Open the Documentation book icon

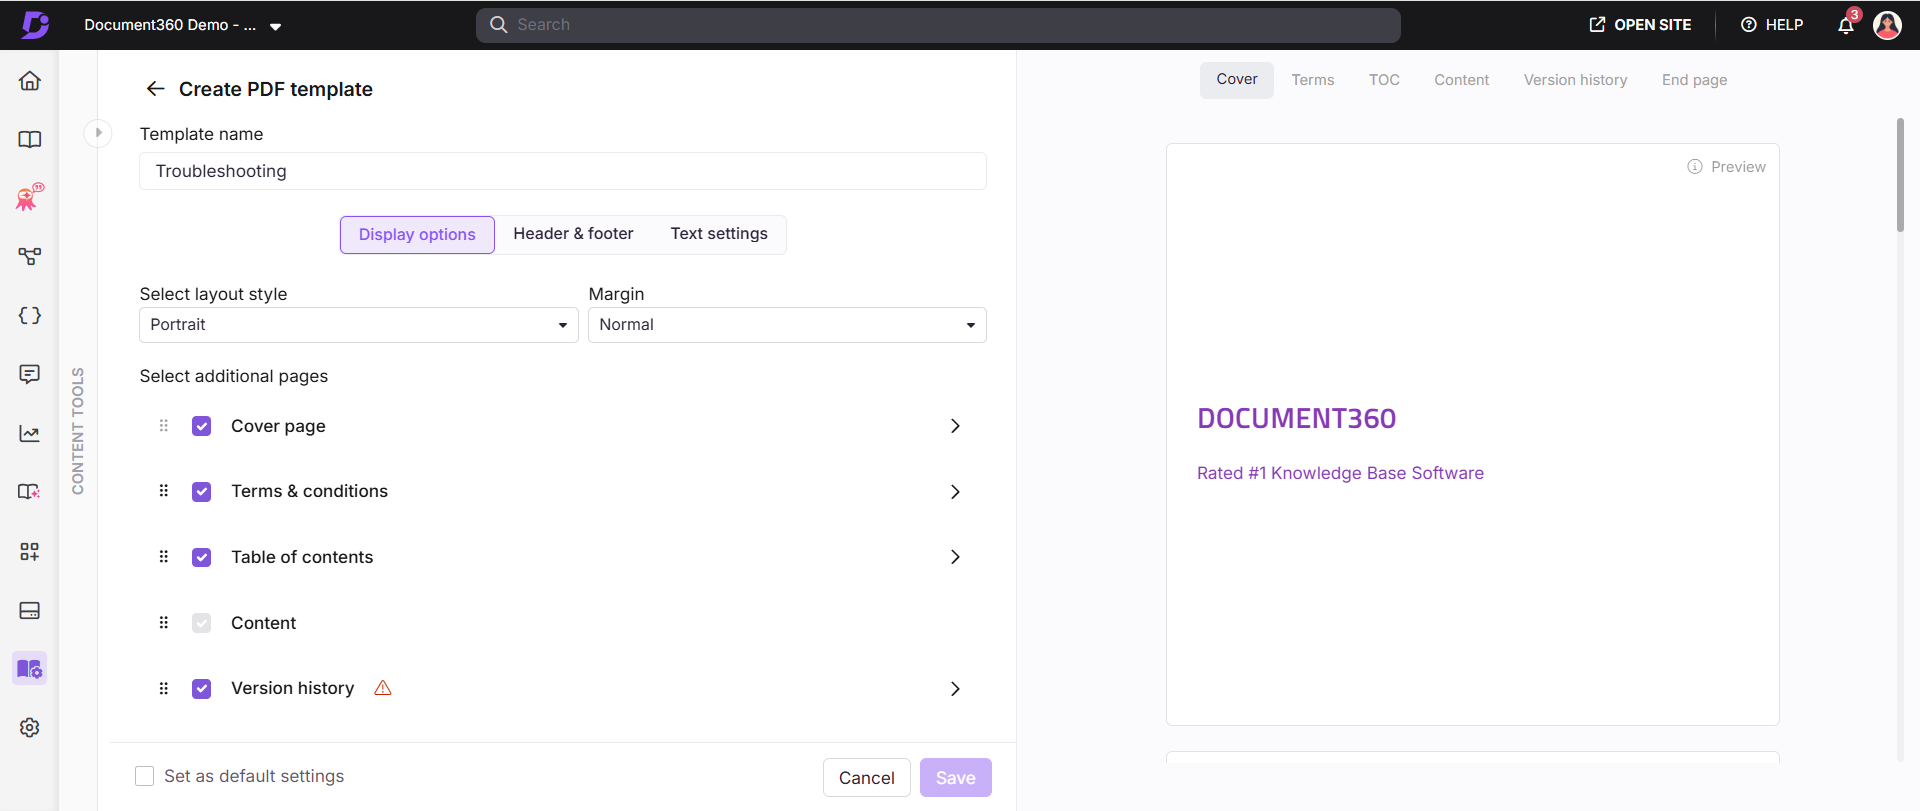pyautogui.click(x=30, y=140)
